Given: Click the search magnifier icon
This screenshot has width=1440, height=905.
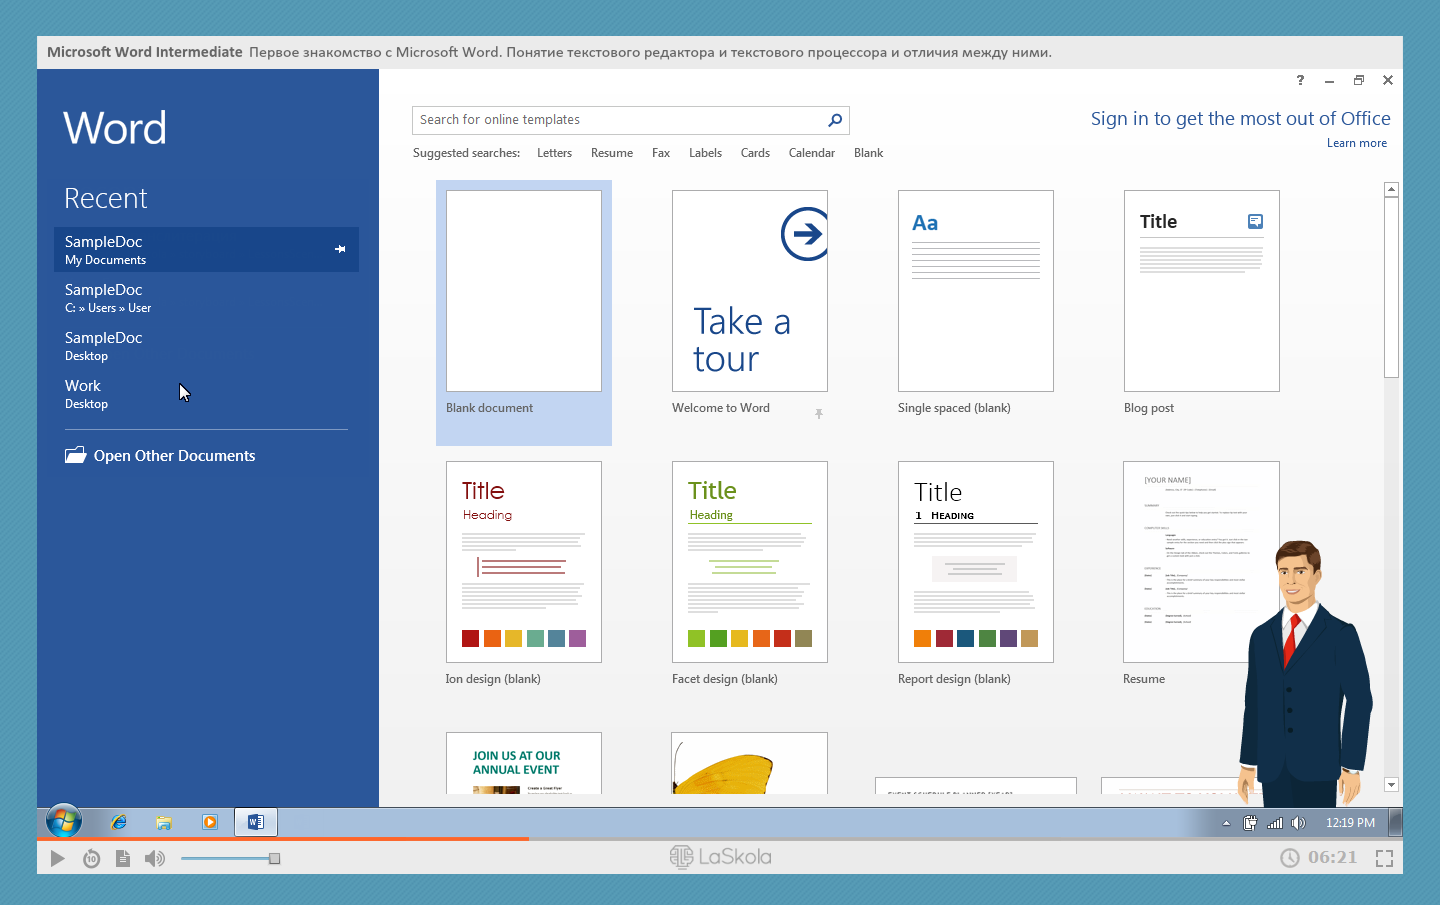Looking at the screenshot, I should coord(835,120).
